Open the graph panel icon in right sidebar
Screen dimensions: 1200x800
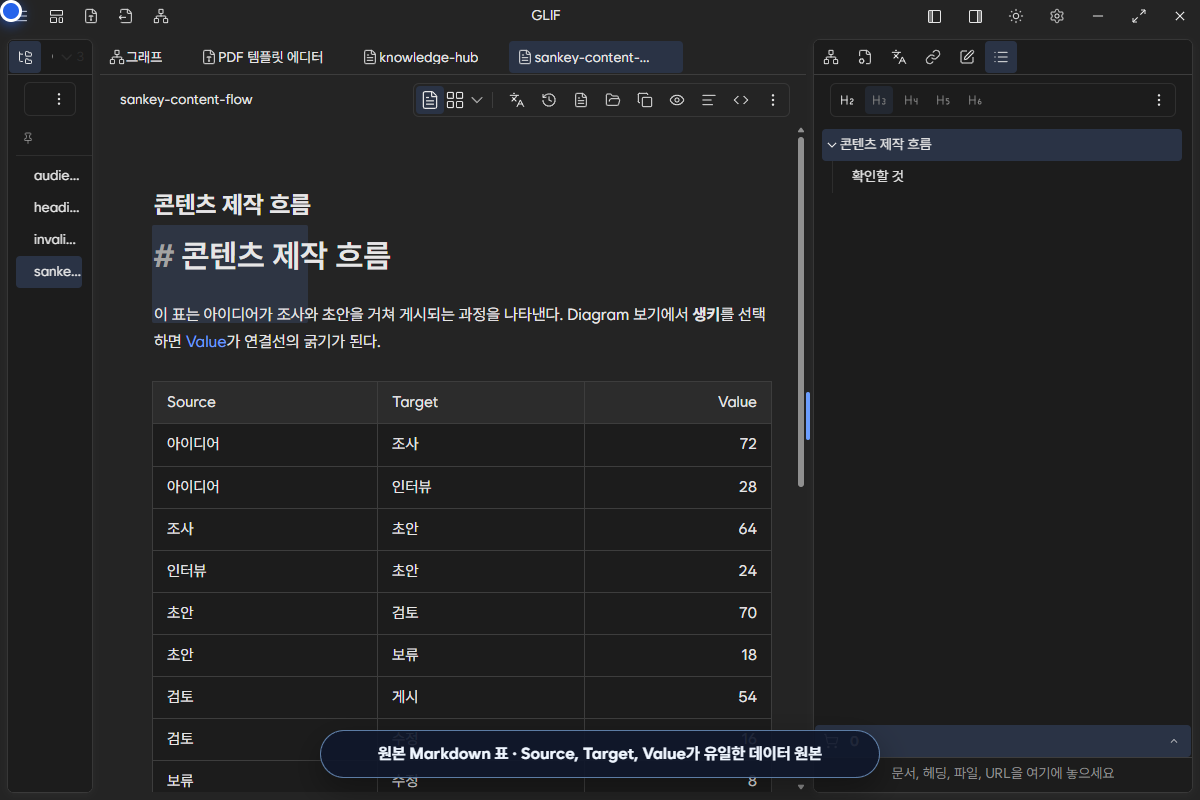click(831, 57)
